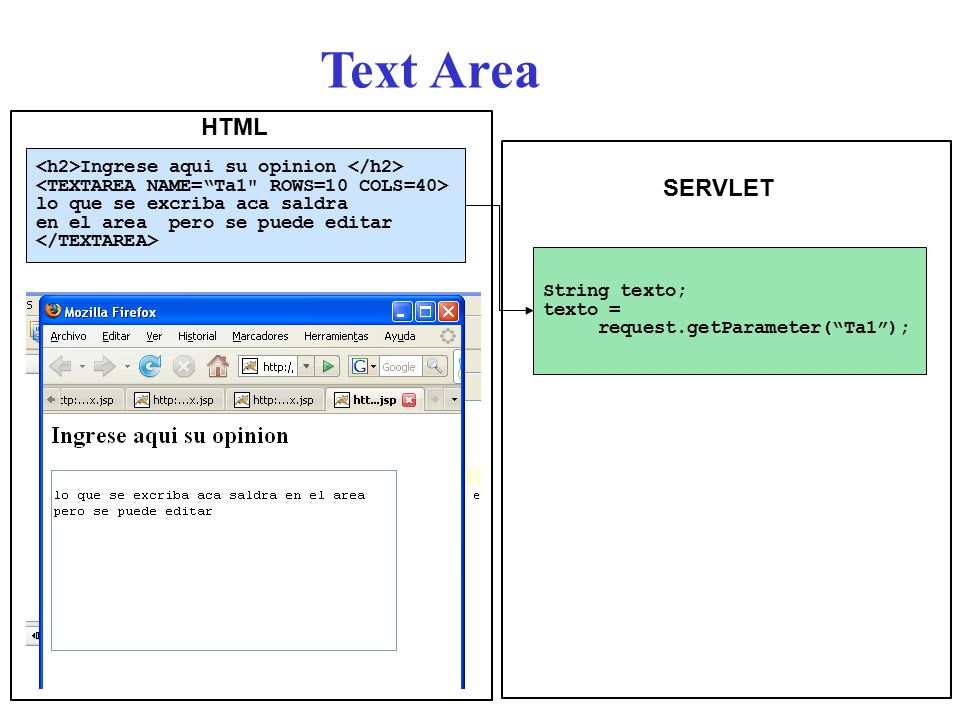960x720 pixels.
Task: Click the <h2>Ingrese aqui su opinion</h2> line
Action: pyautogui.click(x=219, y=167)
